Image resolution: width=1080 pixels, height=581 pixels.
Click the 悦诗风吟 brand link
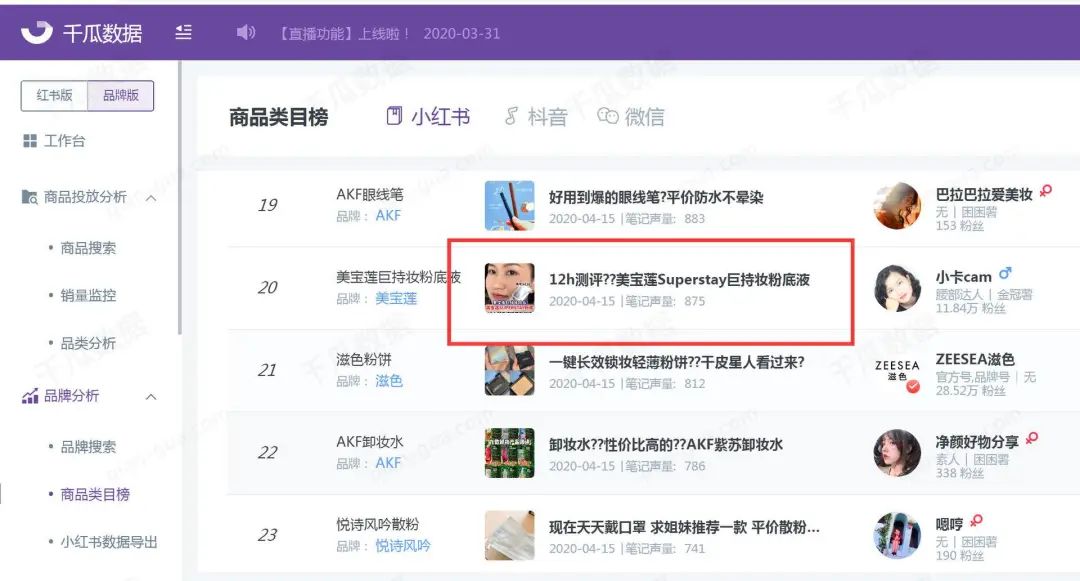click(x=403, y=546)
